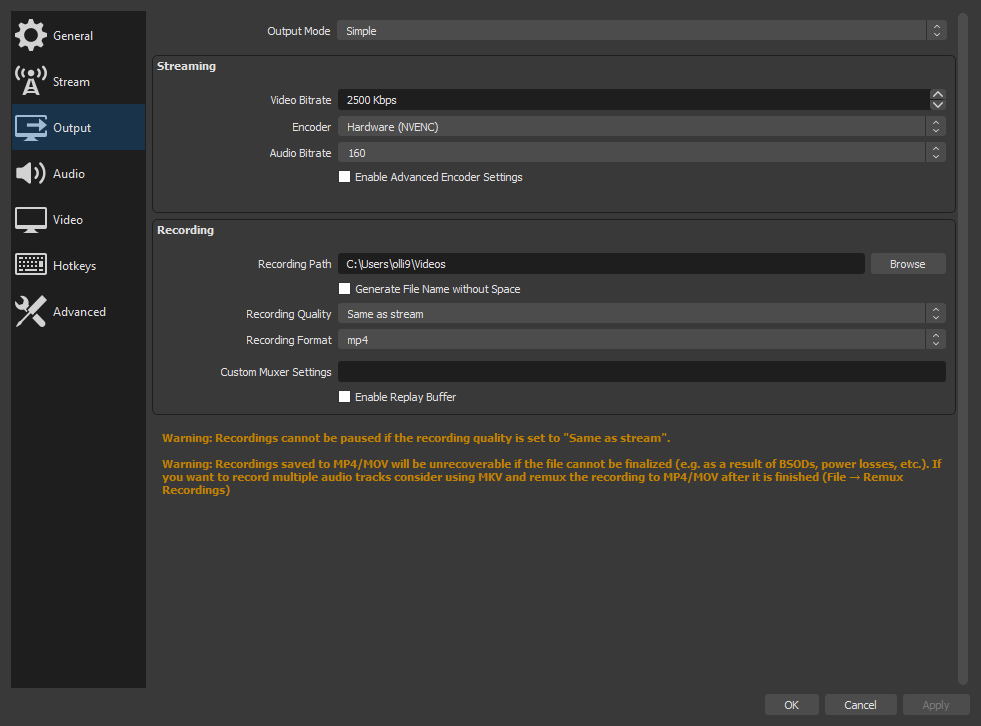Click the General gear icon
Image resolution: width=981 pixels, height=726 pixels.
tap(31, 35)
